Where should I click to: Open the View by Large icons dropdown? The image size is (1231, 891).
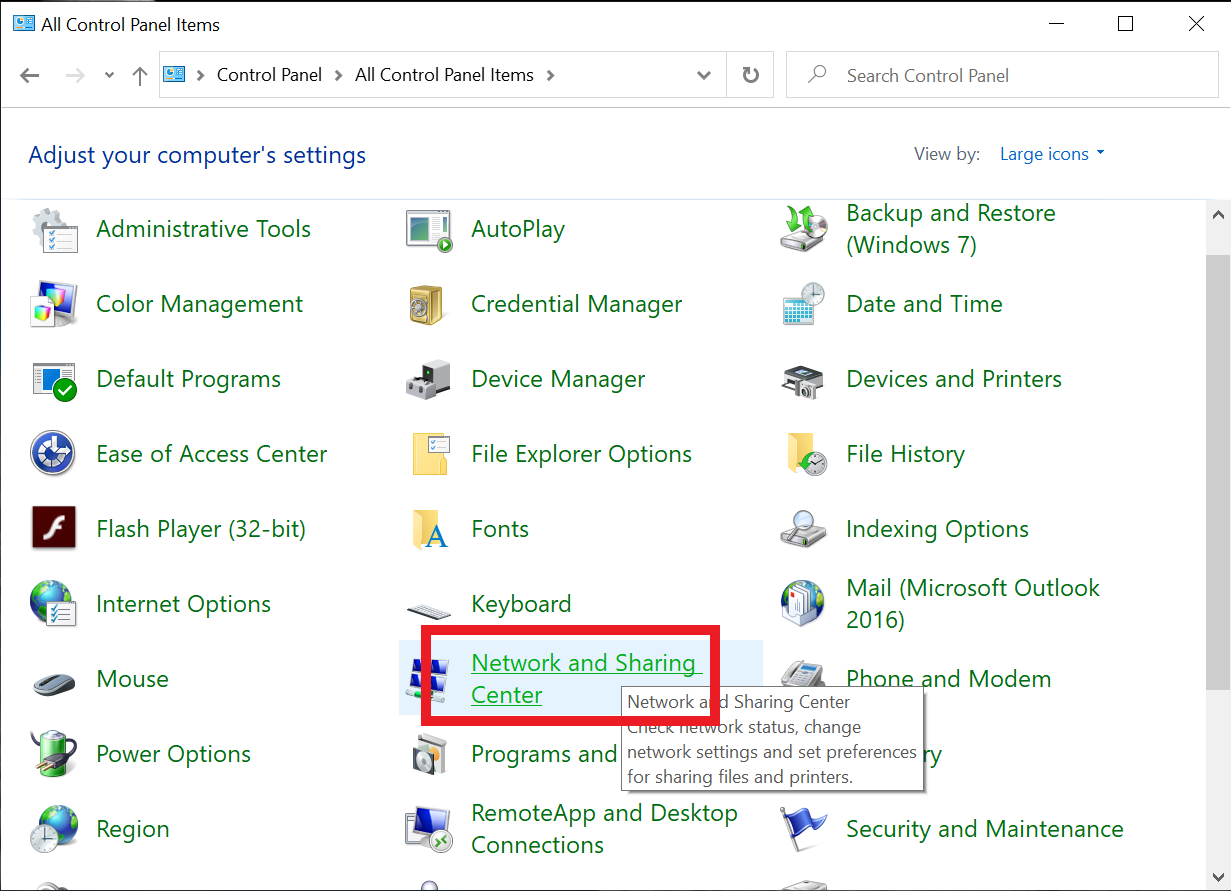tap(1052, 154)
